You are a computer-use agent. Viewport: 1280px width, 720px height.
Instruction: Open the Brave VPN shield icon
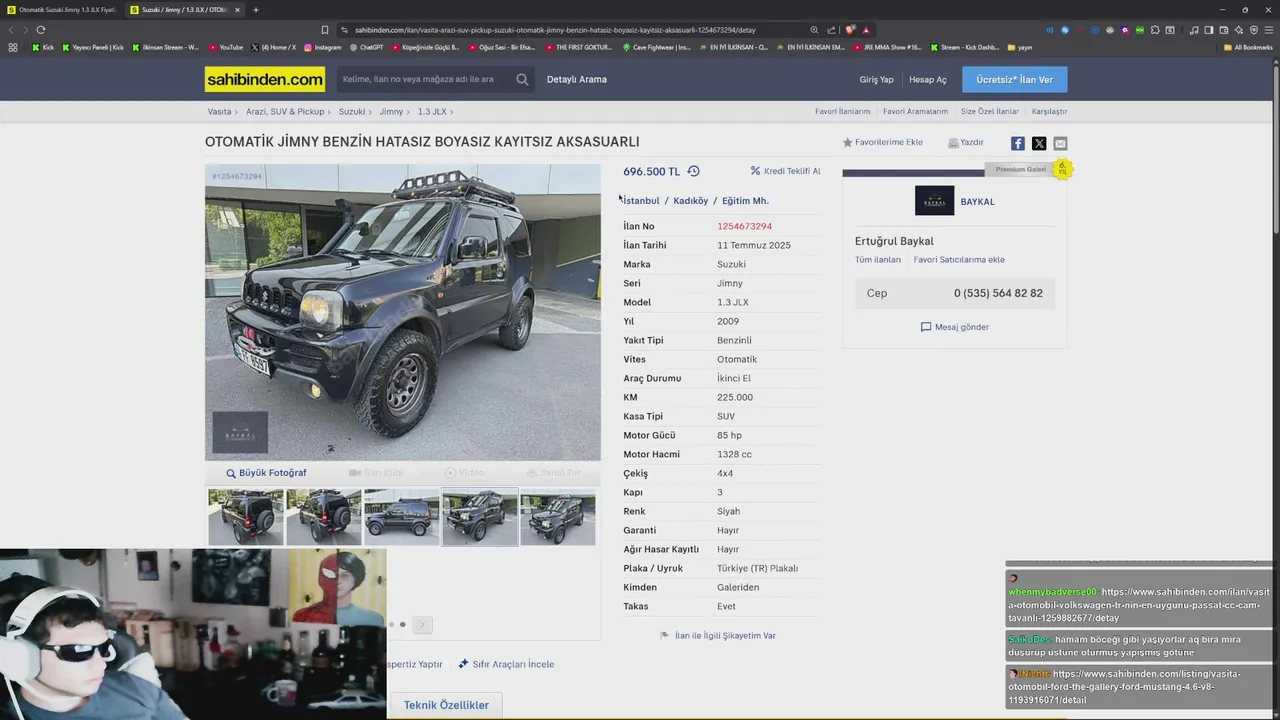pos(1254,30)
